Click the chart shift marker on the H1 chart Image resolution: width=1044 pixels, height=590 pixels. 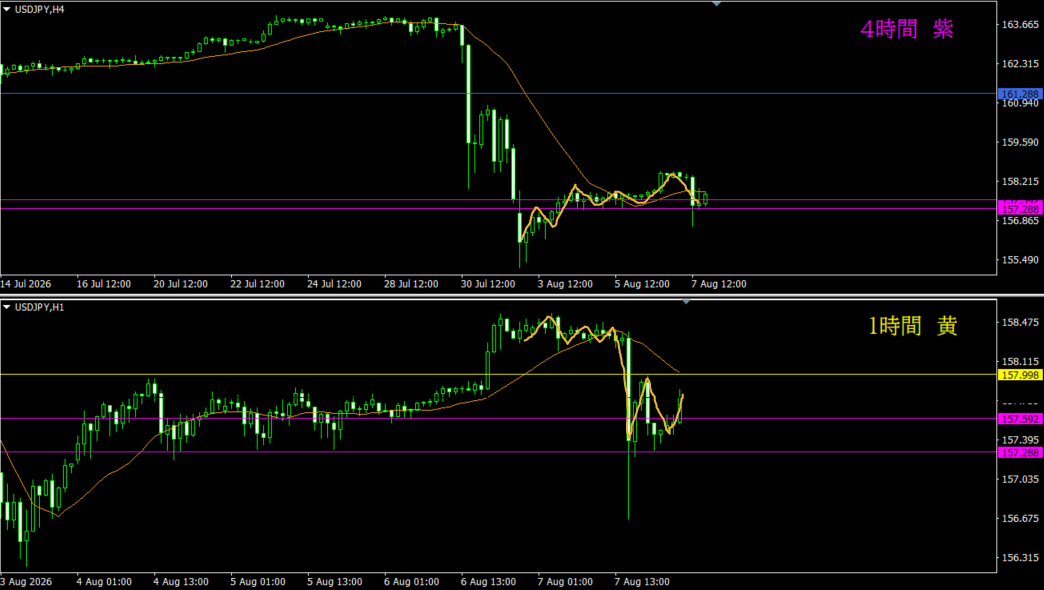(686, 302)
